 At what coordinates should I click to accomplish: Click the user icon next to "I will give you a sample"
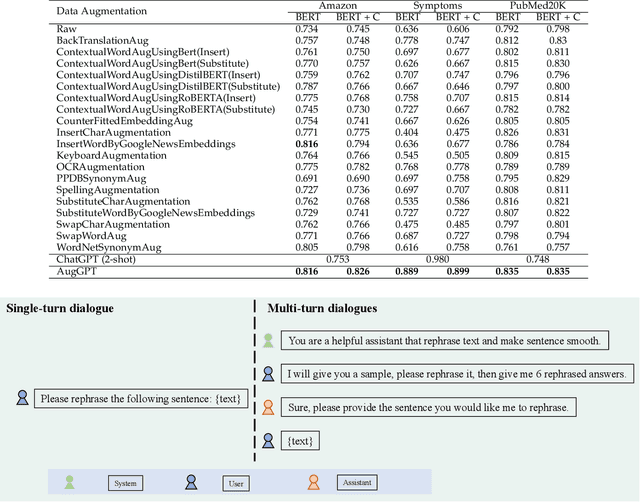[x=267, y=374]
